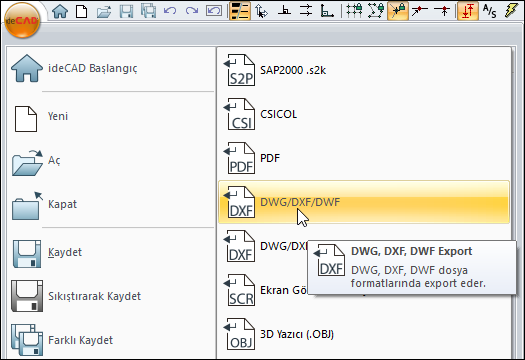Create new document from toolbar page icon
Viewport: 525px width, 360px height.
pos(82,11)
